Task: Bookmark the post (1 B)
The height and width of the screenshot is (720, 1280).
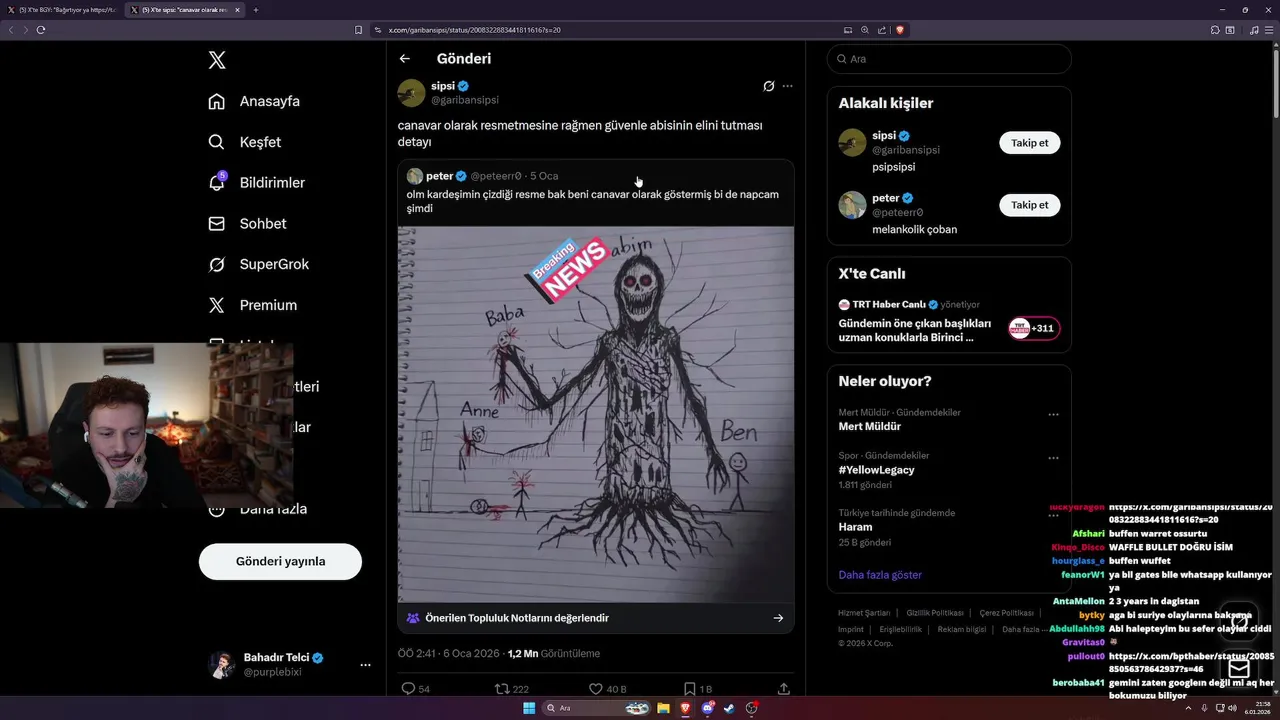Action: coord(697,689)
